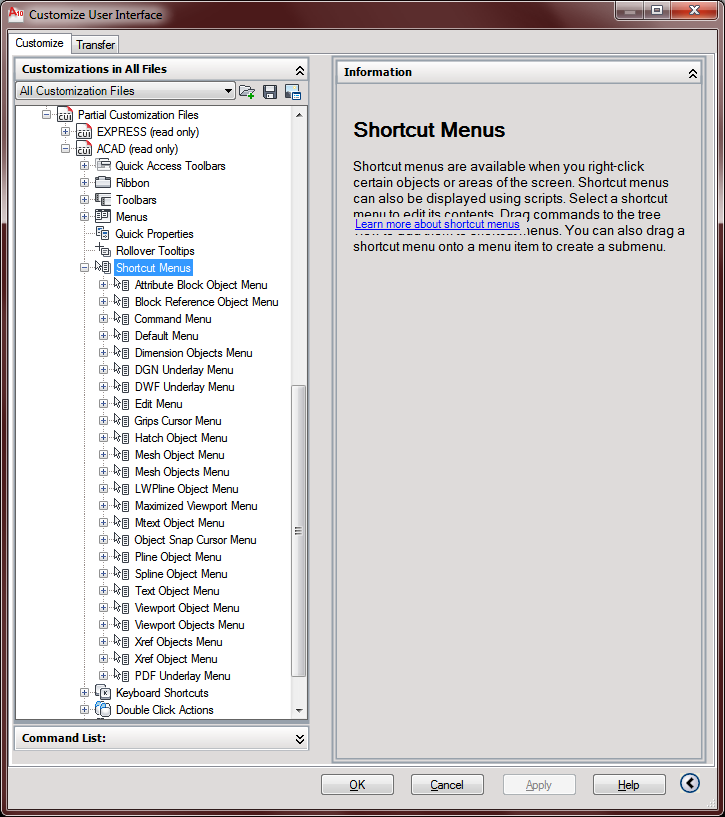Select LWPline Object Menu
This screenshot has width=725, height=817.
(187, 489)
